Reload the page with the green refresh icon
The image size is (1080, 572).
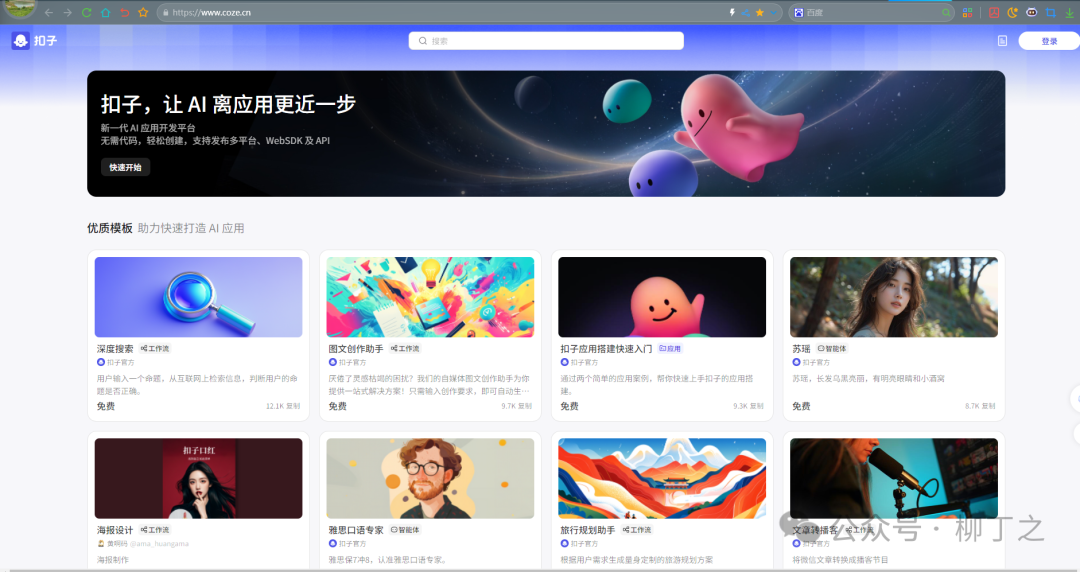click(86, 12)
